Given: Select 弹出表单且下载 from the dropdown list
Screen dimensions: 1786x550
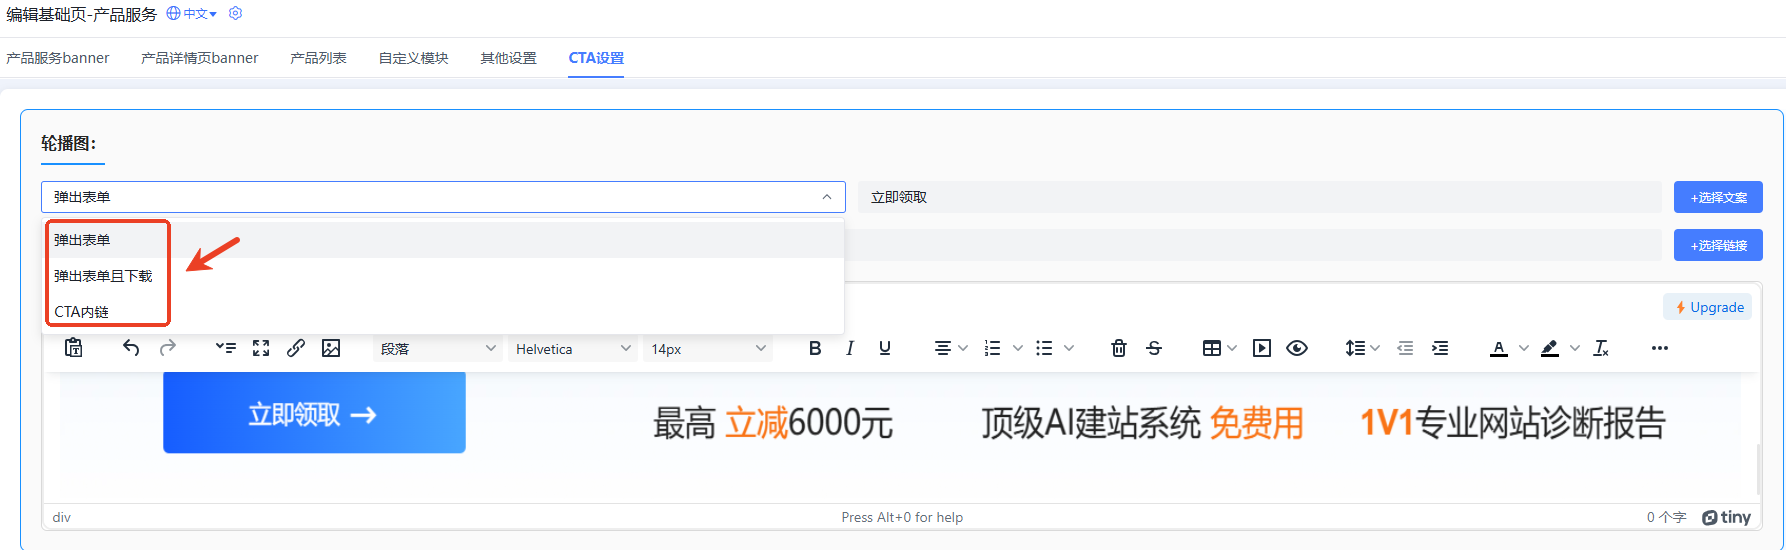Looking at the screenshot, I should 104,276.
